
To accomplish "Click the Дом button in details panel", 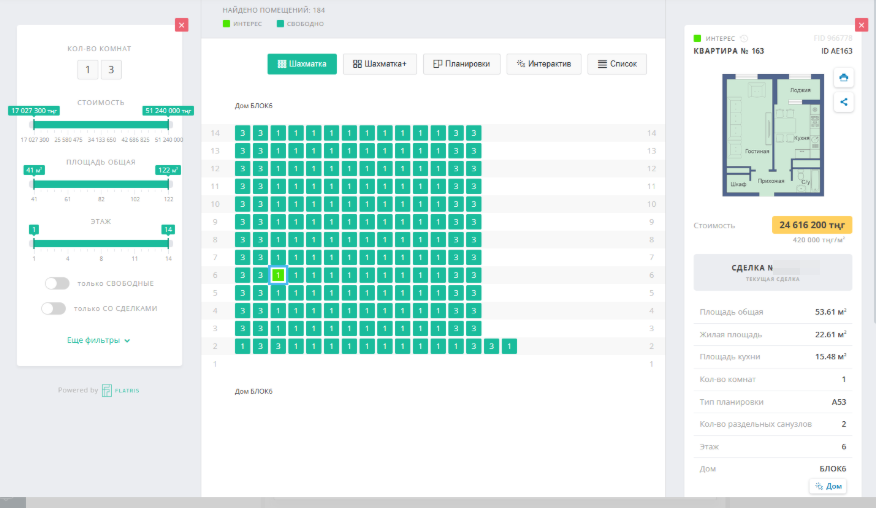I will click(x=828, y=486).
